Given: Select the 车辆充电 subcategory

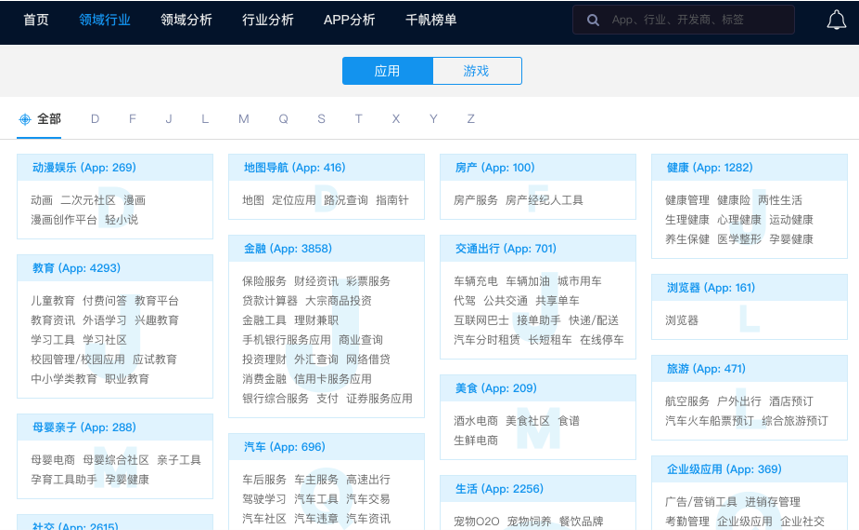Looking at the screenshot, I should 476,281.
